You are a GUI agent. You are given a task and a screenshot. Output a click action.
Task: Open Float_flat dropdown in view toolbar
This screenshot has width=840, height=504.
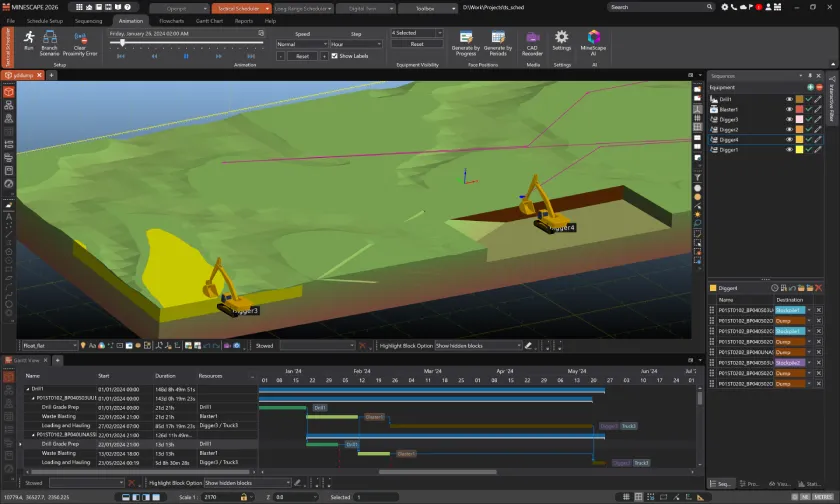click(x=49, y=345)
